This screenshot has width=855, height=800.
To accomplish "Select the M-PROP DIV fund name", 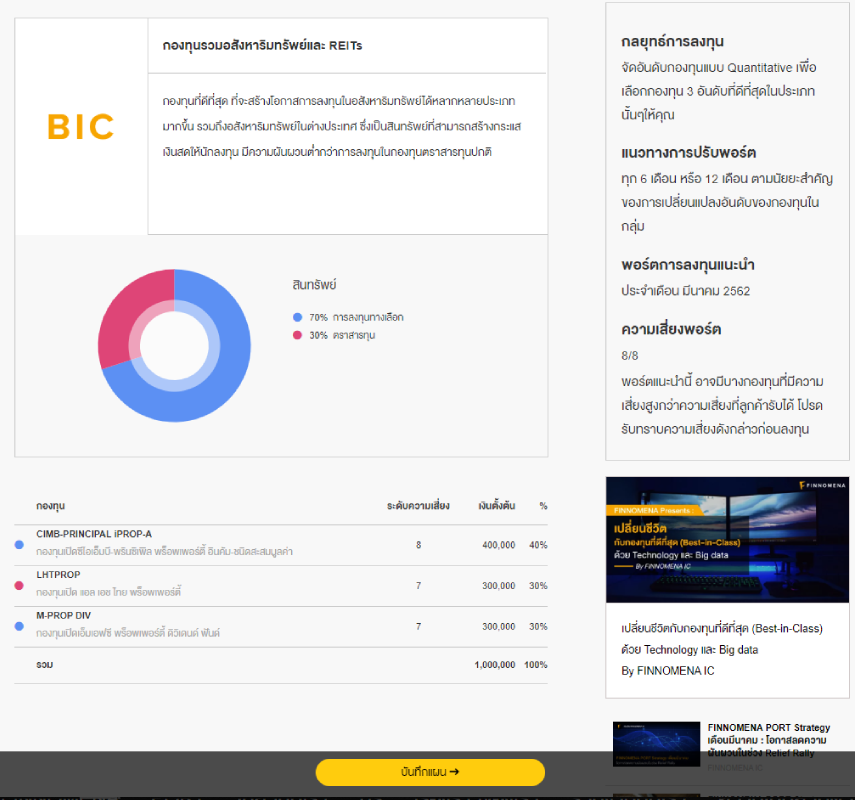I will [63, 615].
